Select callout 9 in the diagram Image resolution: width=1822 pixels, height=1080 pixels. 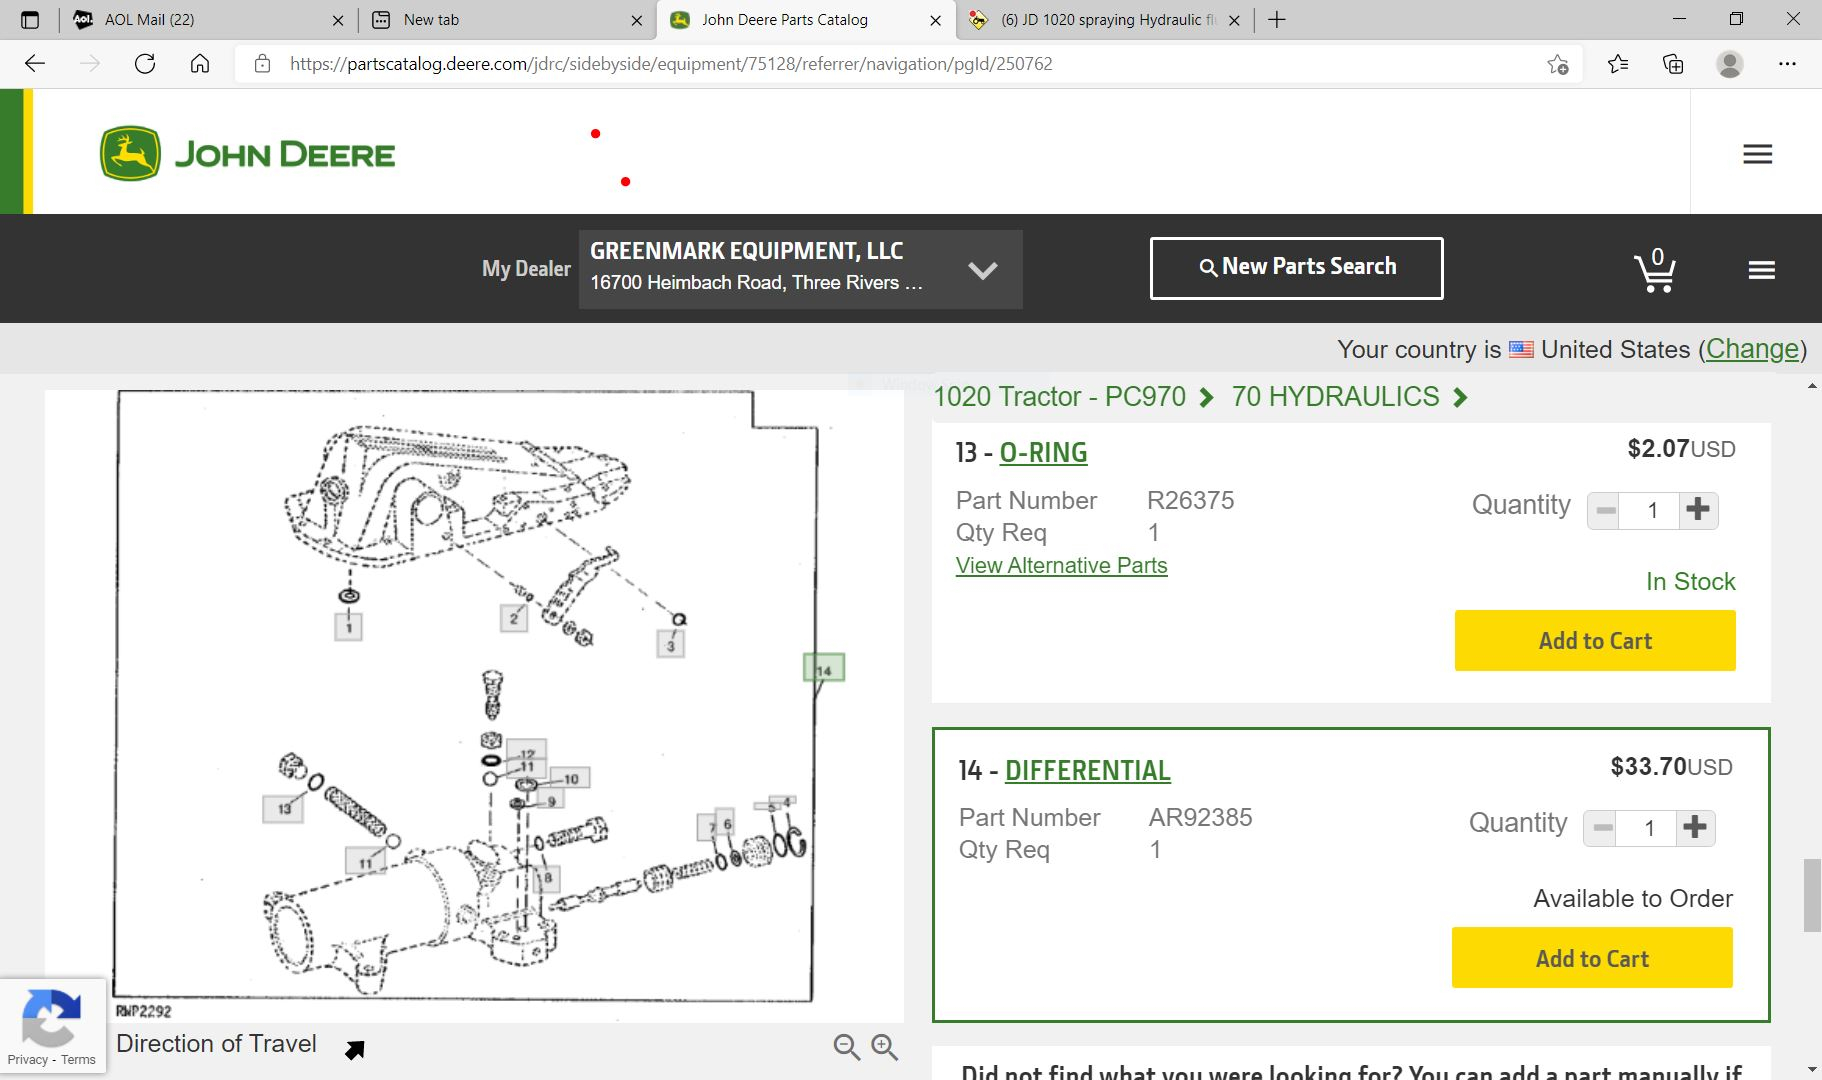(x=551, y=801)
